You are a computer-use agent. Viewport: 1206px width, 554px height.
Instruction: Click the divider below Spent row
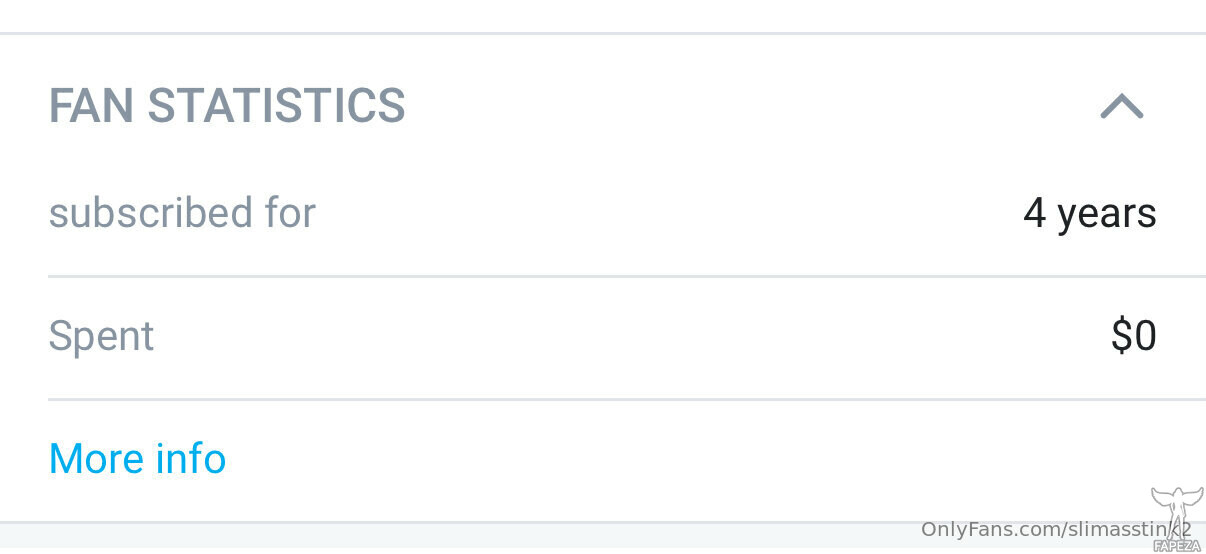point(627,400)
